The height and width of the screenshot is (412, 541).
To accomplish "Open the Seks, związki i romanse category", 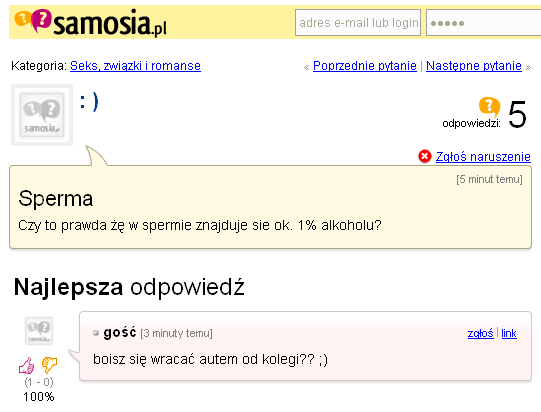I will pyautogui.click(x=135, y=66).
